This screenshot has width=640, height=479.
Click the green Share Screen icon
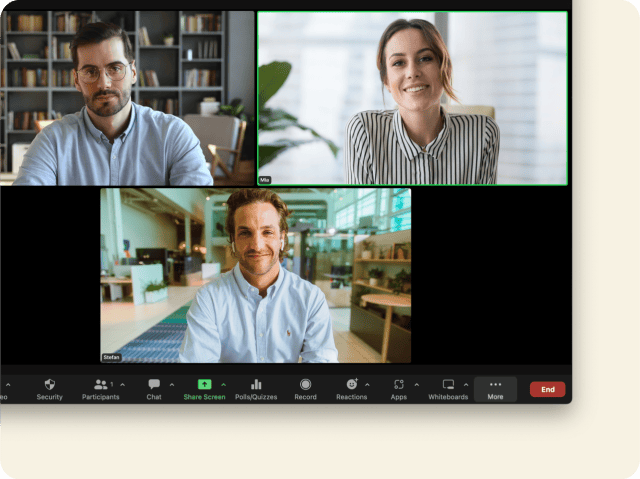(204, 385)
